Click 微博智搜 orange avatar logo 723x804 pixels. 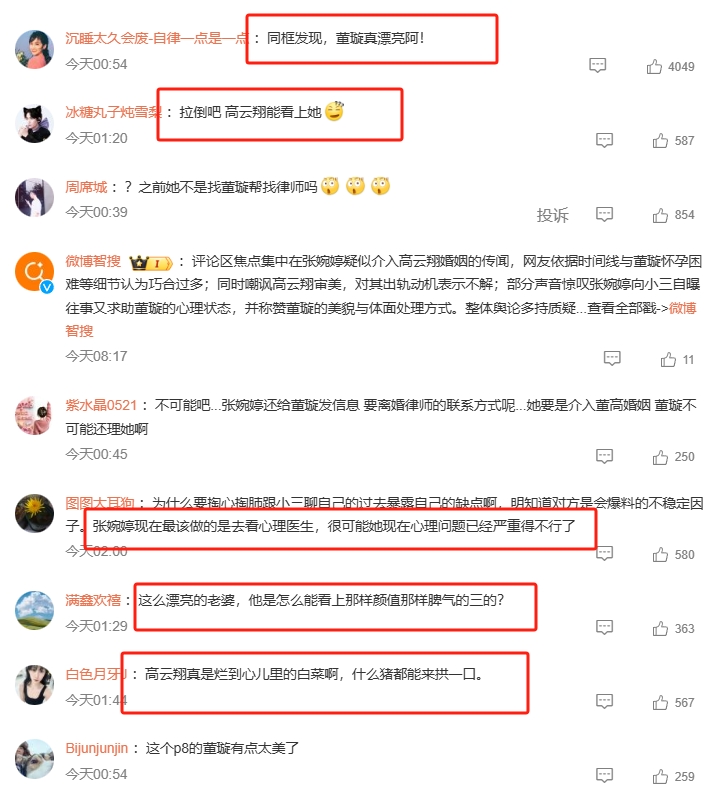(x=34, y=272)
